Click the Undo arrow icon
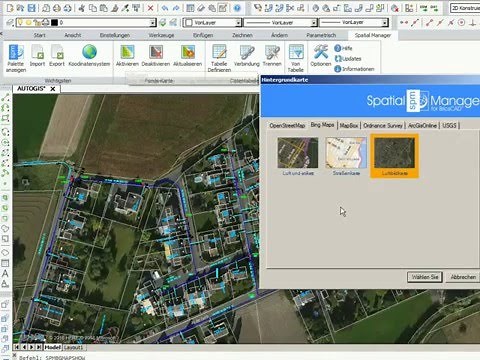 click(165, 8)
